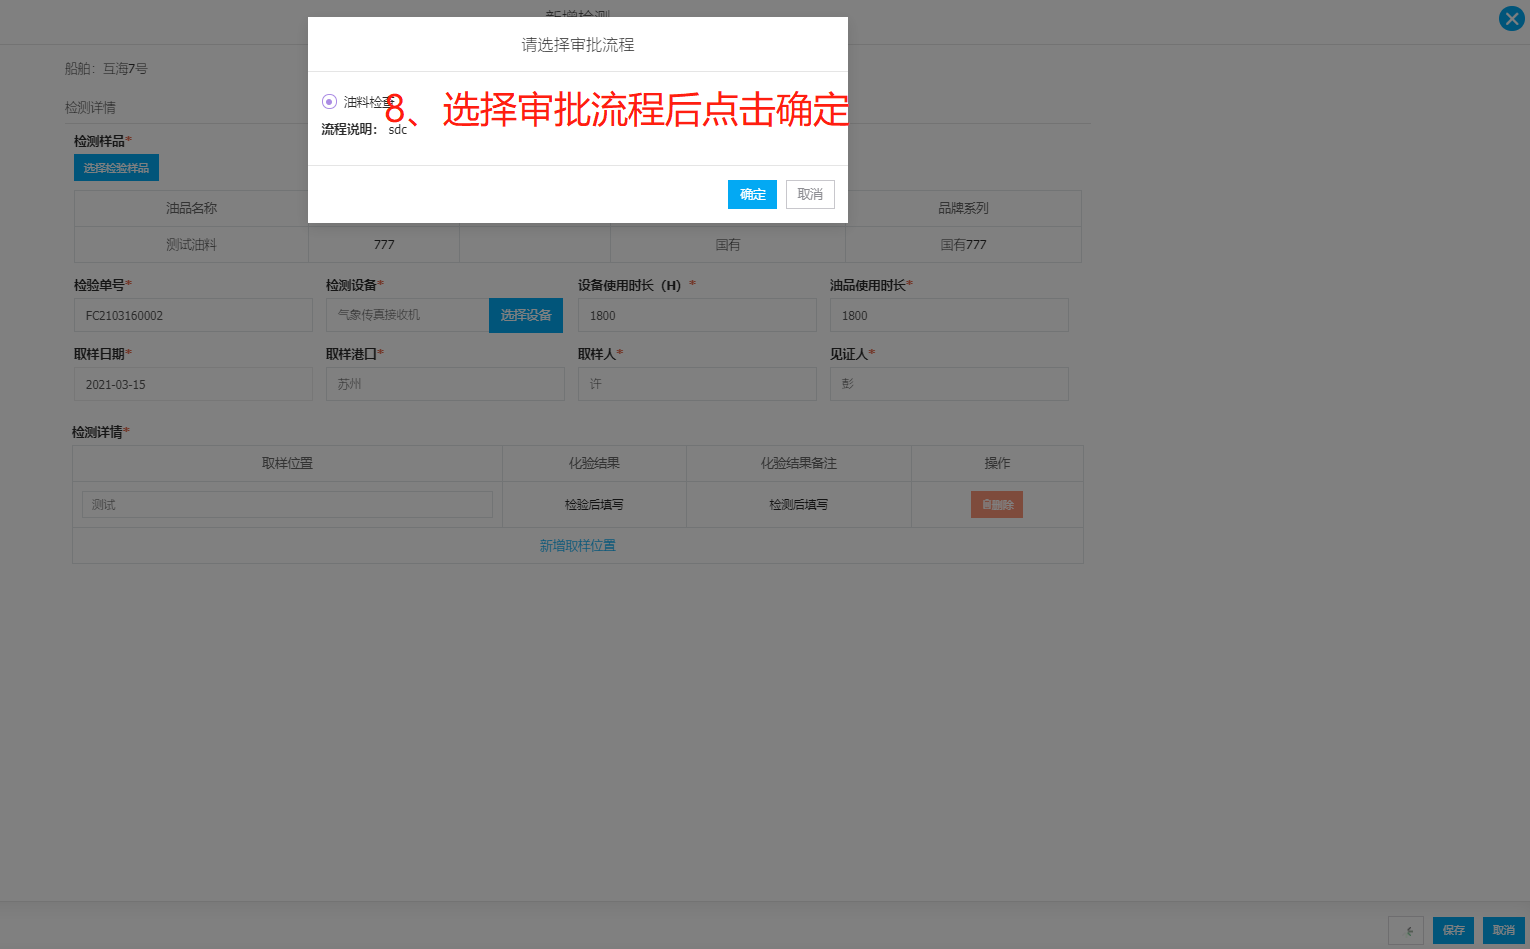Click the 777 cell in the sample table

pos(384,245)
